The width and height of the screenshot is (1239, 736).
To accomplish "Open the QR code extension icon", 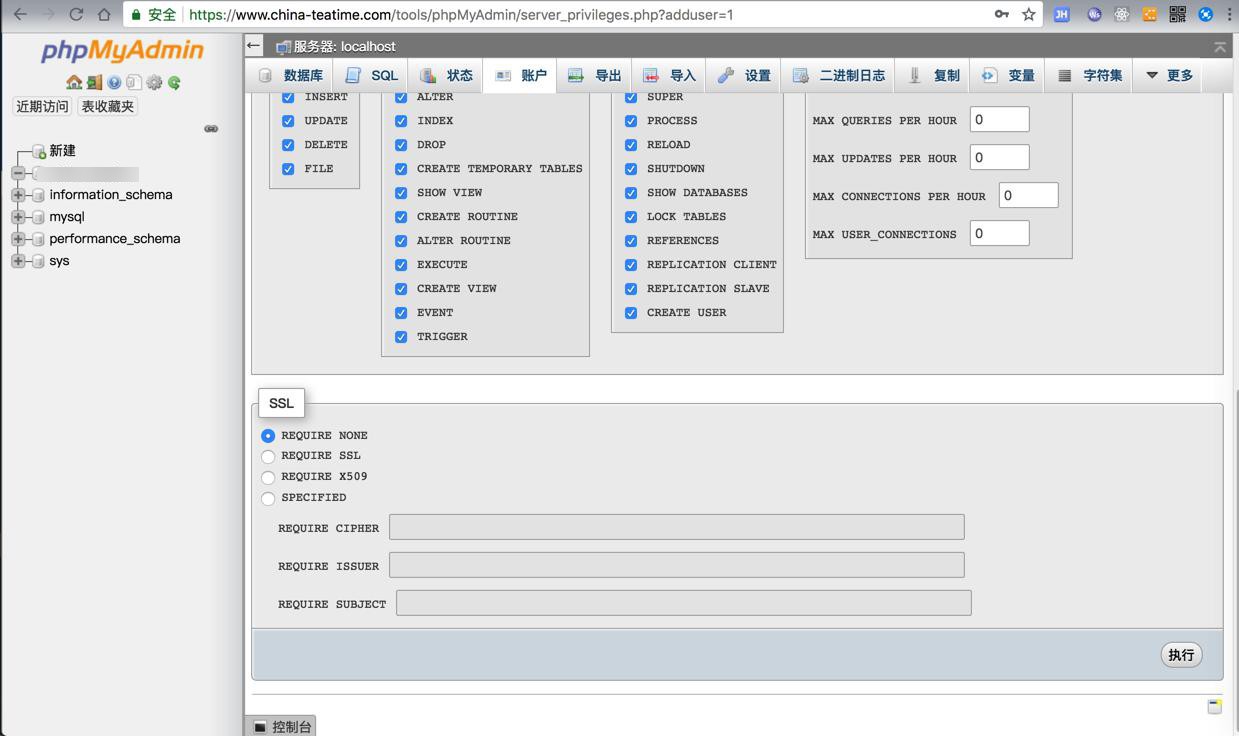I will click(x=1177, y=15).
